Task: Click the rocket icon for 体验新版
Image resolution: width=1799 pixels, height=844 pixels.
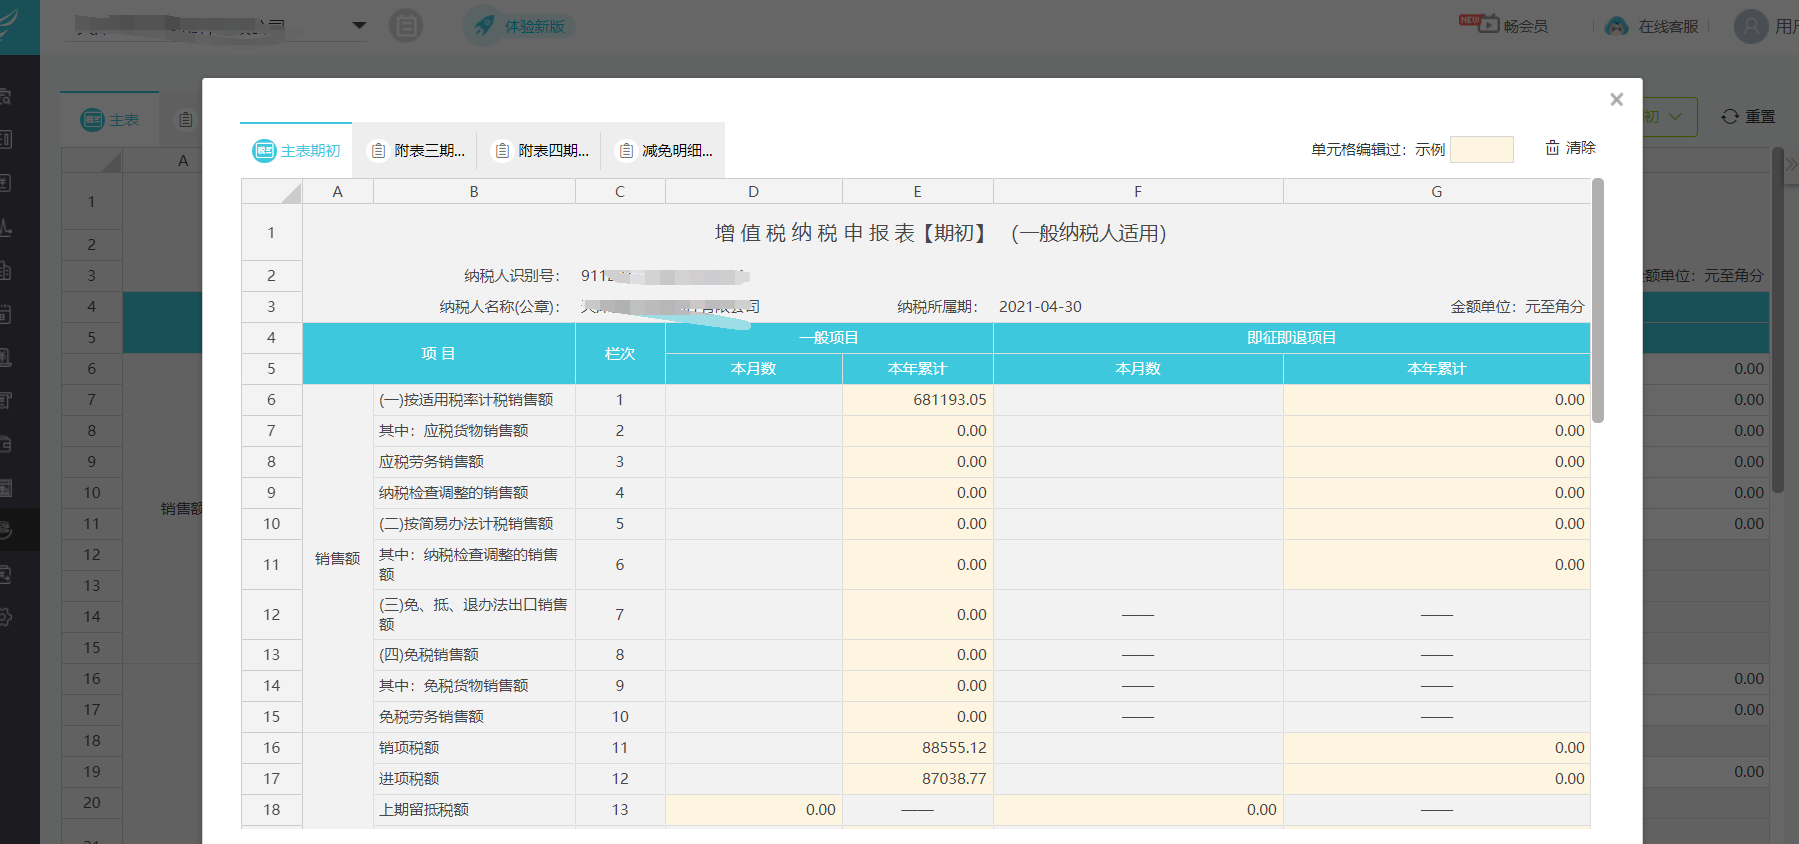Action: click(x=485, y=26)
